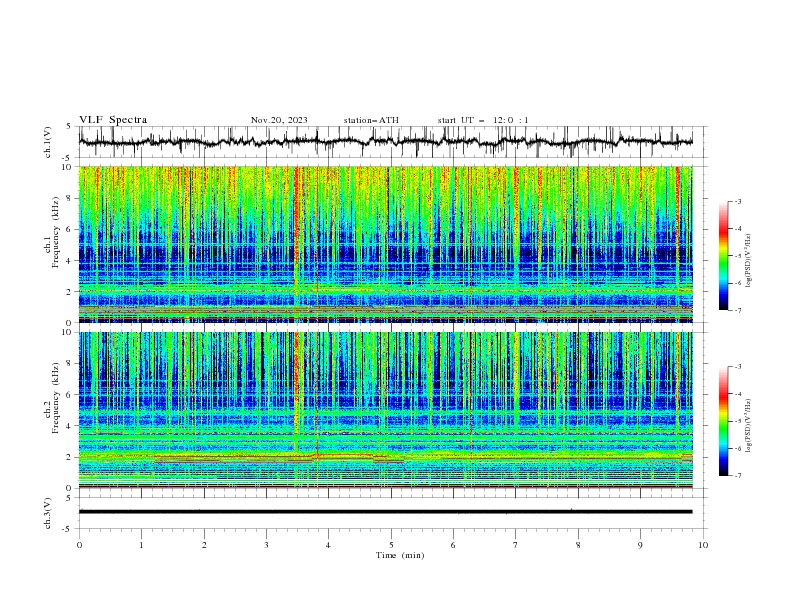The image size is (792, 612).
Task: Click the 'VLF Spectra' title text
Action: (x=113, y=120)
